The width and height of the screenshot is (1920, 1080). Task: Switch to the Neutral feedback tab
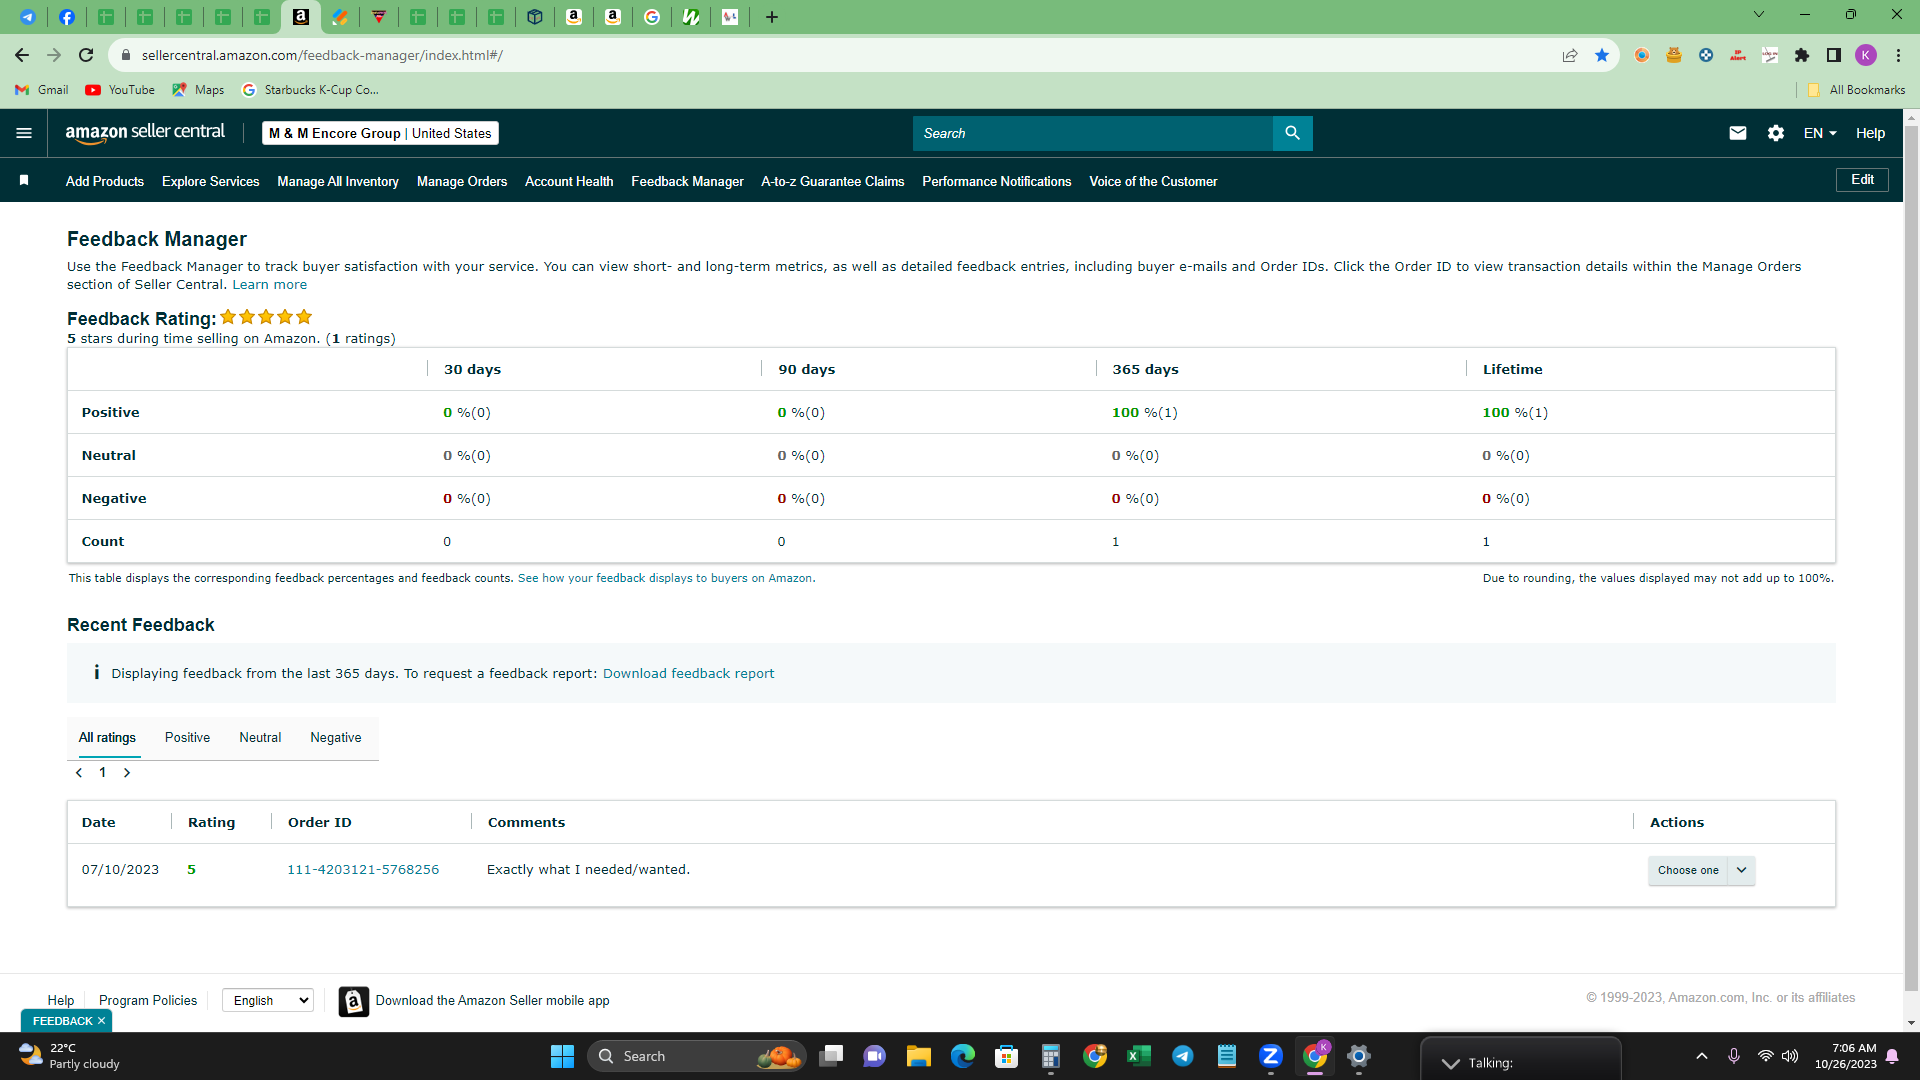point(260,738)
